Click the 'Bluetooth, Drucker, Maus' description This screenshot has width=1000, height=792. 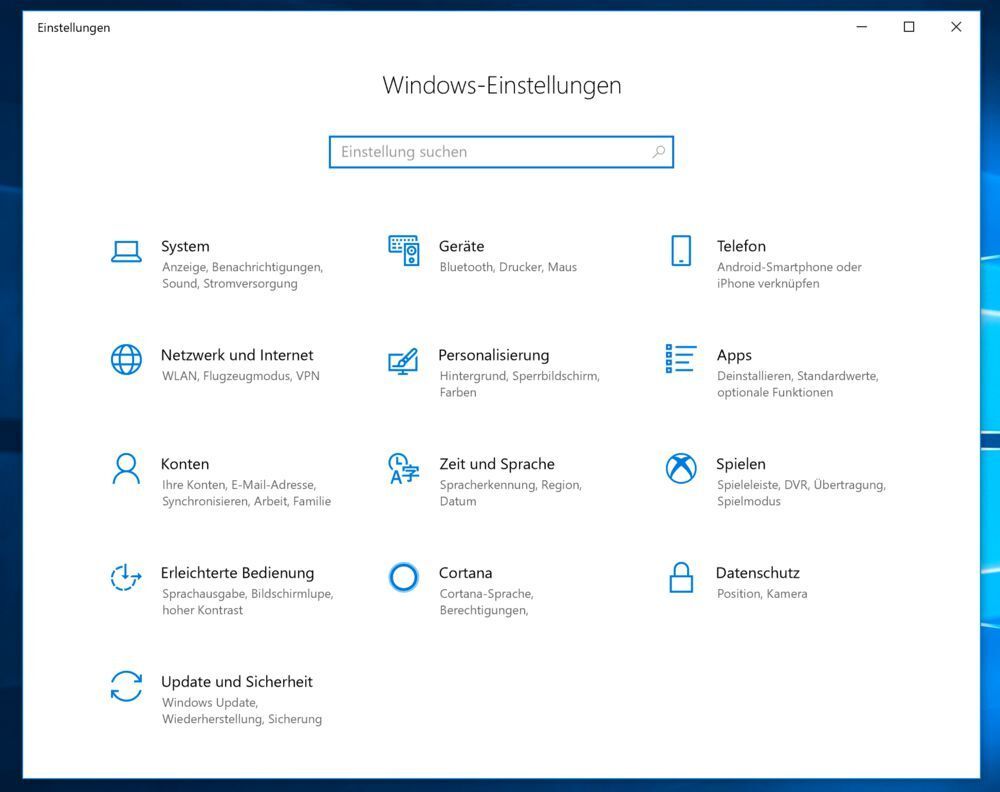[508, 267]
